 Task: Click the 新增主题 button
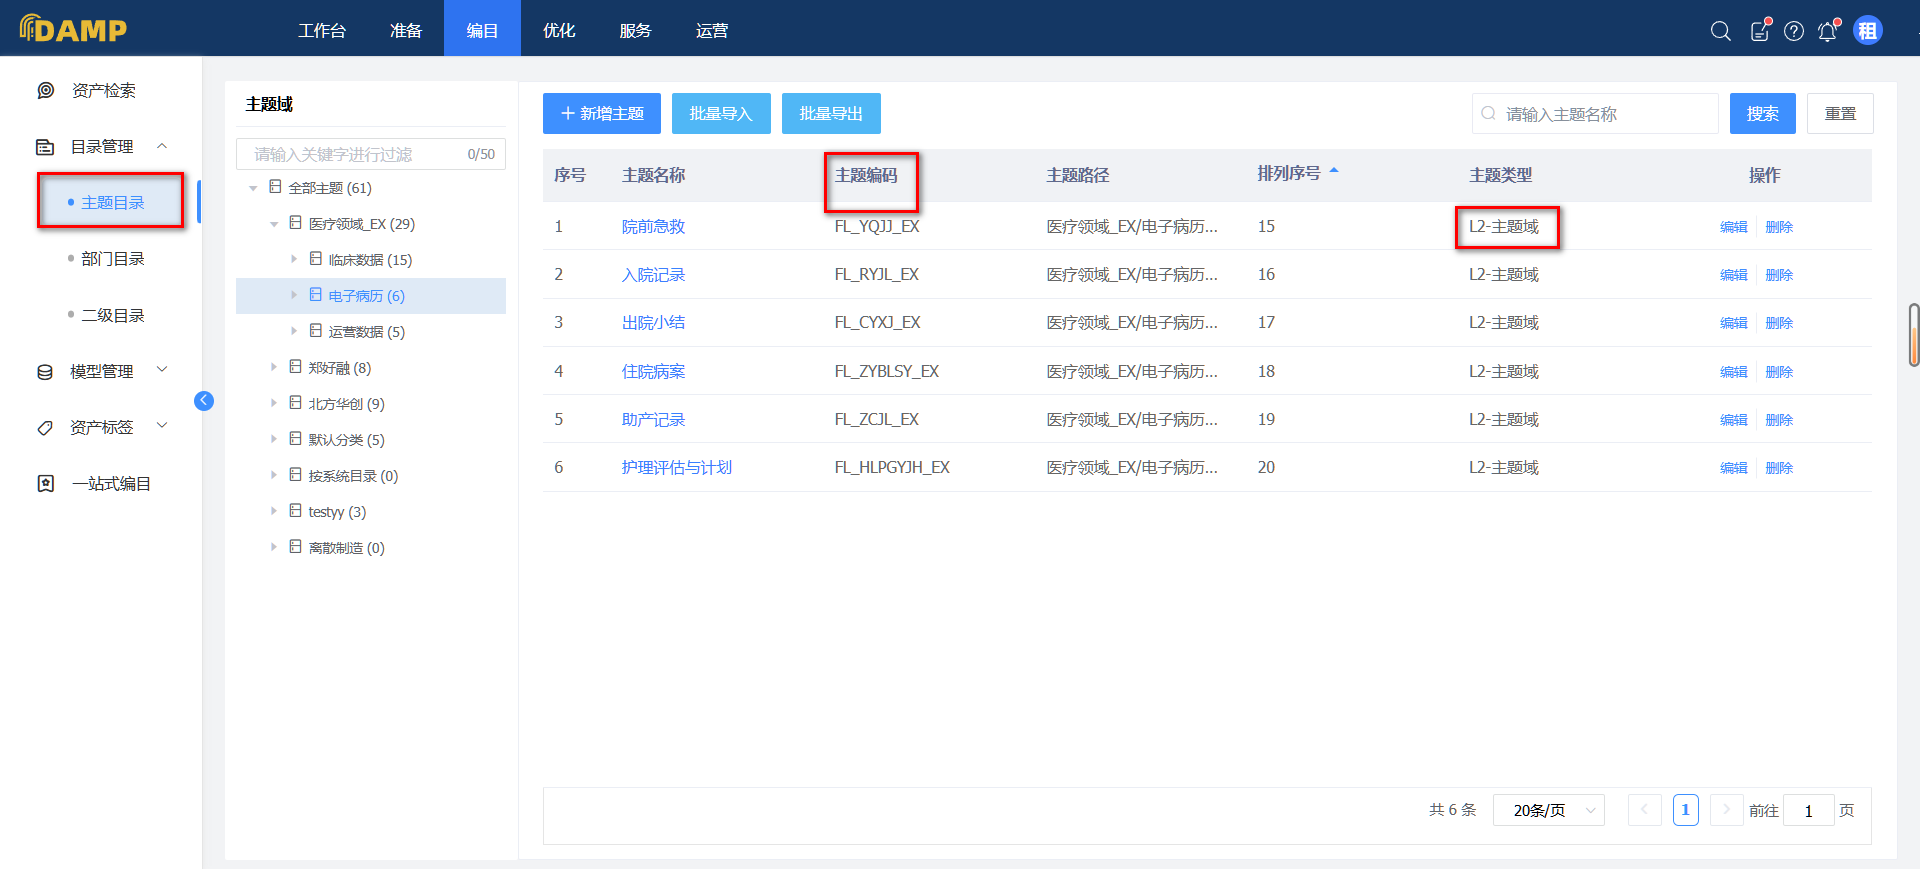pyautogui.click(x=602, y=114)
